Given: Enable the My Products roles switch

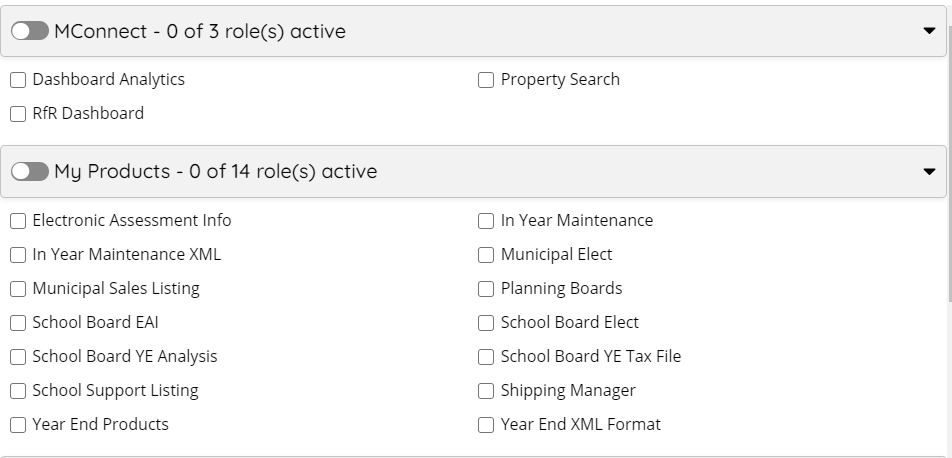Looking at the screenshot, I should coord(30,172).
